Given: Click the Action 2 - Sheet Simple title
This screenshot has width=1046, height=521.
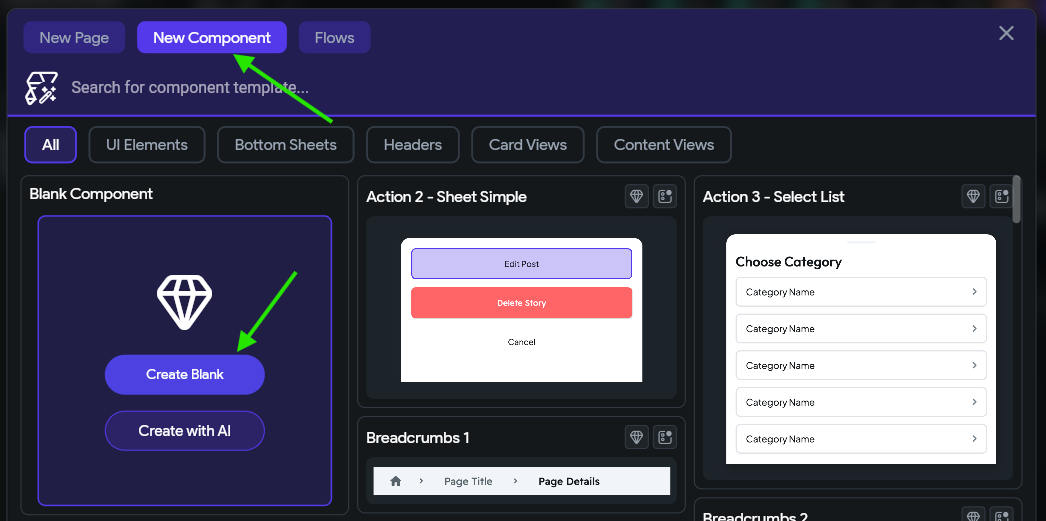Looking at the screenshot, I should 446,197.
